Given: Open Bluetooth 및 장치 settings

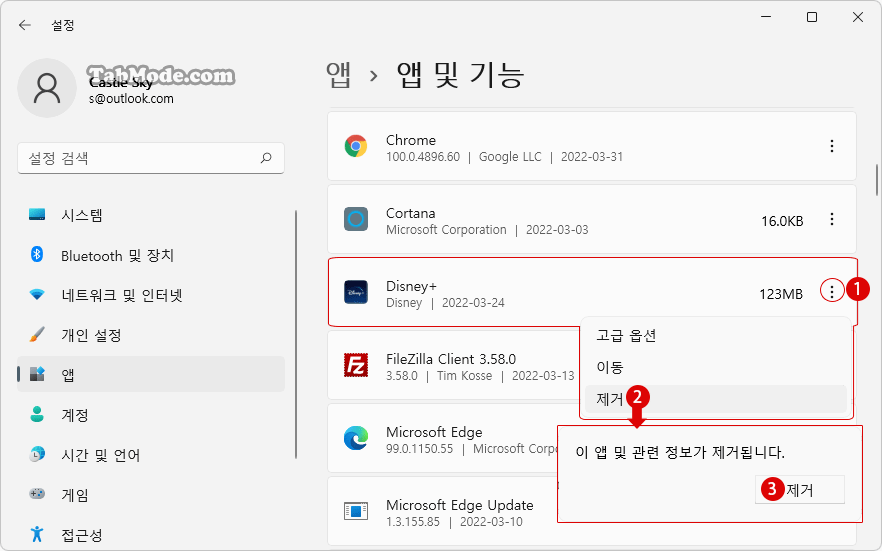Looking at the screenshot, I should click(x=151, y=255).
